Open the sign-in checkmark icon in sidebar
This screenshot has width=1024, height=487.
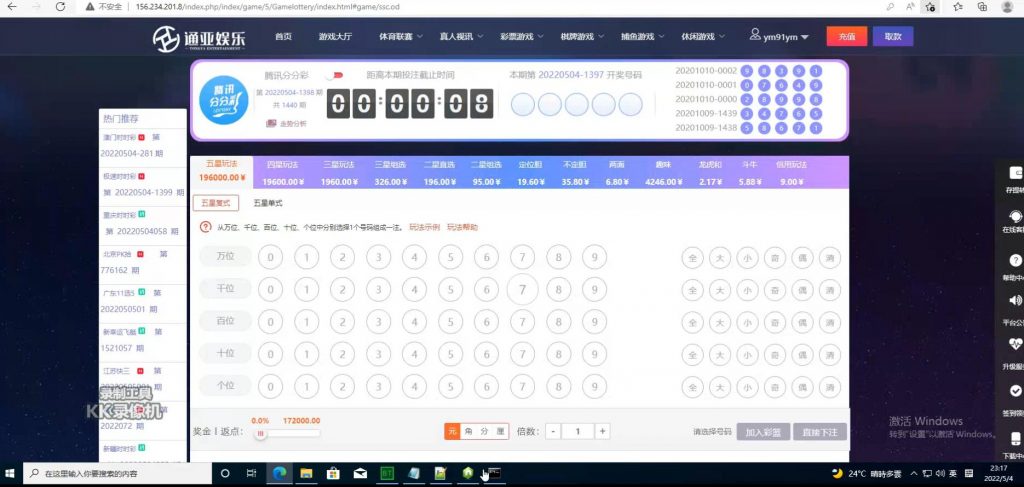[x=1016, y=390]
